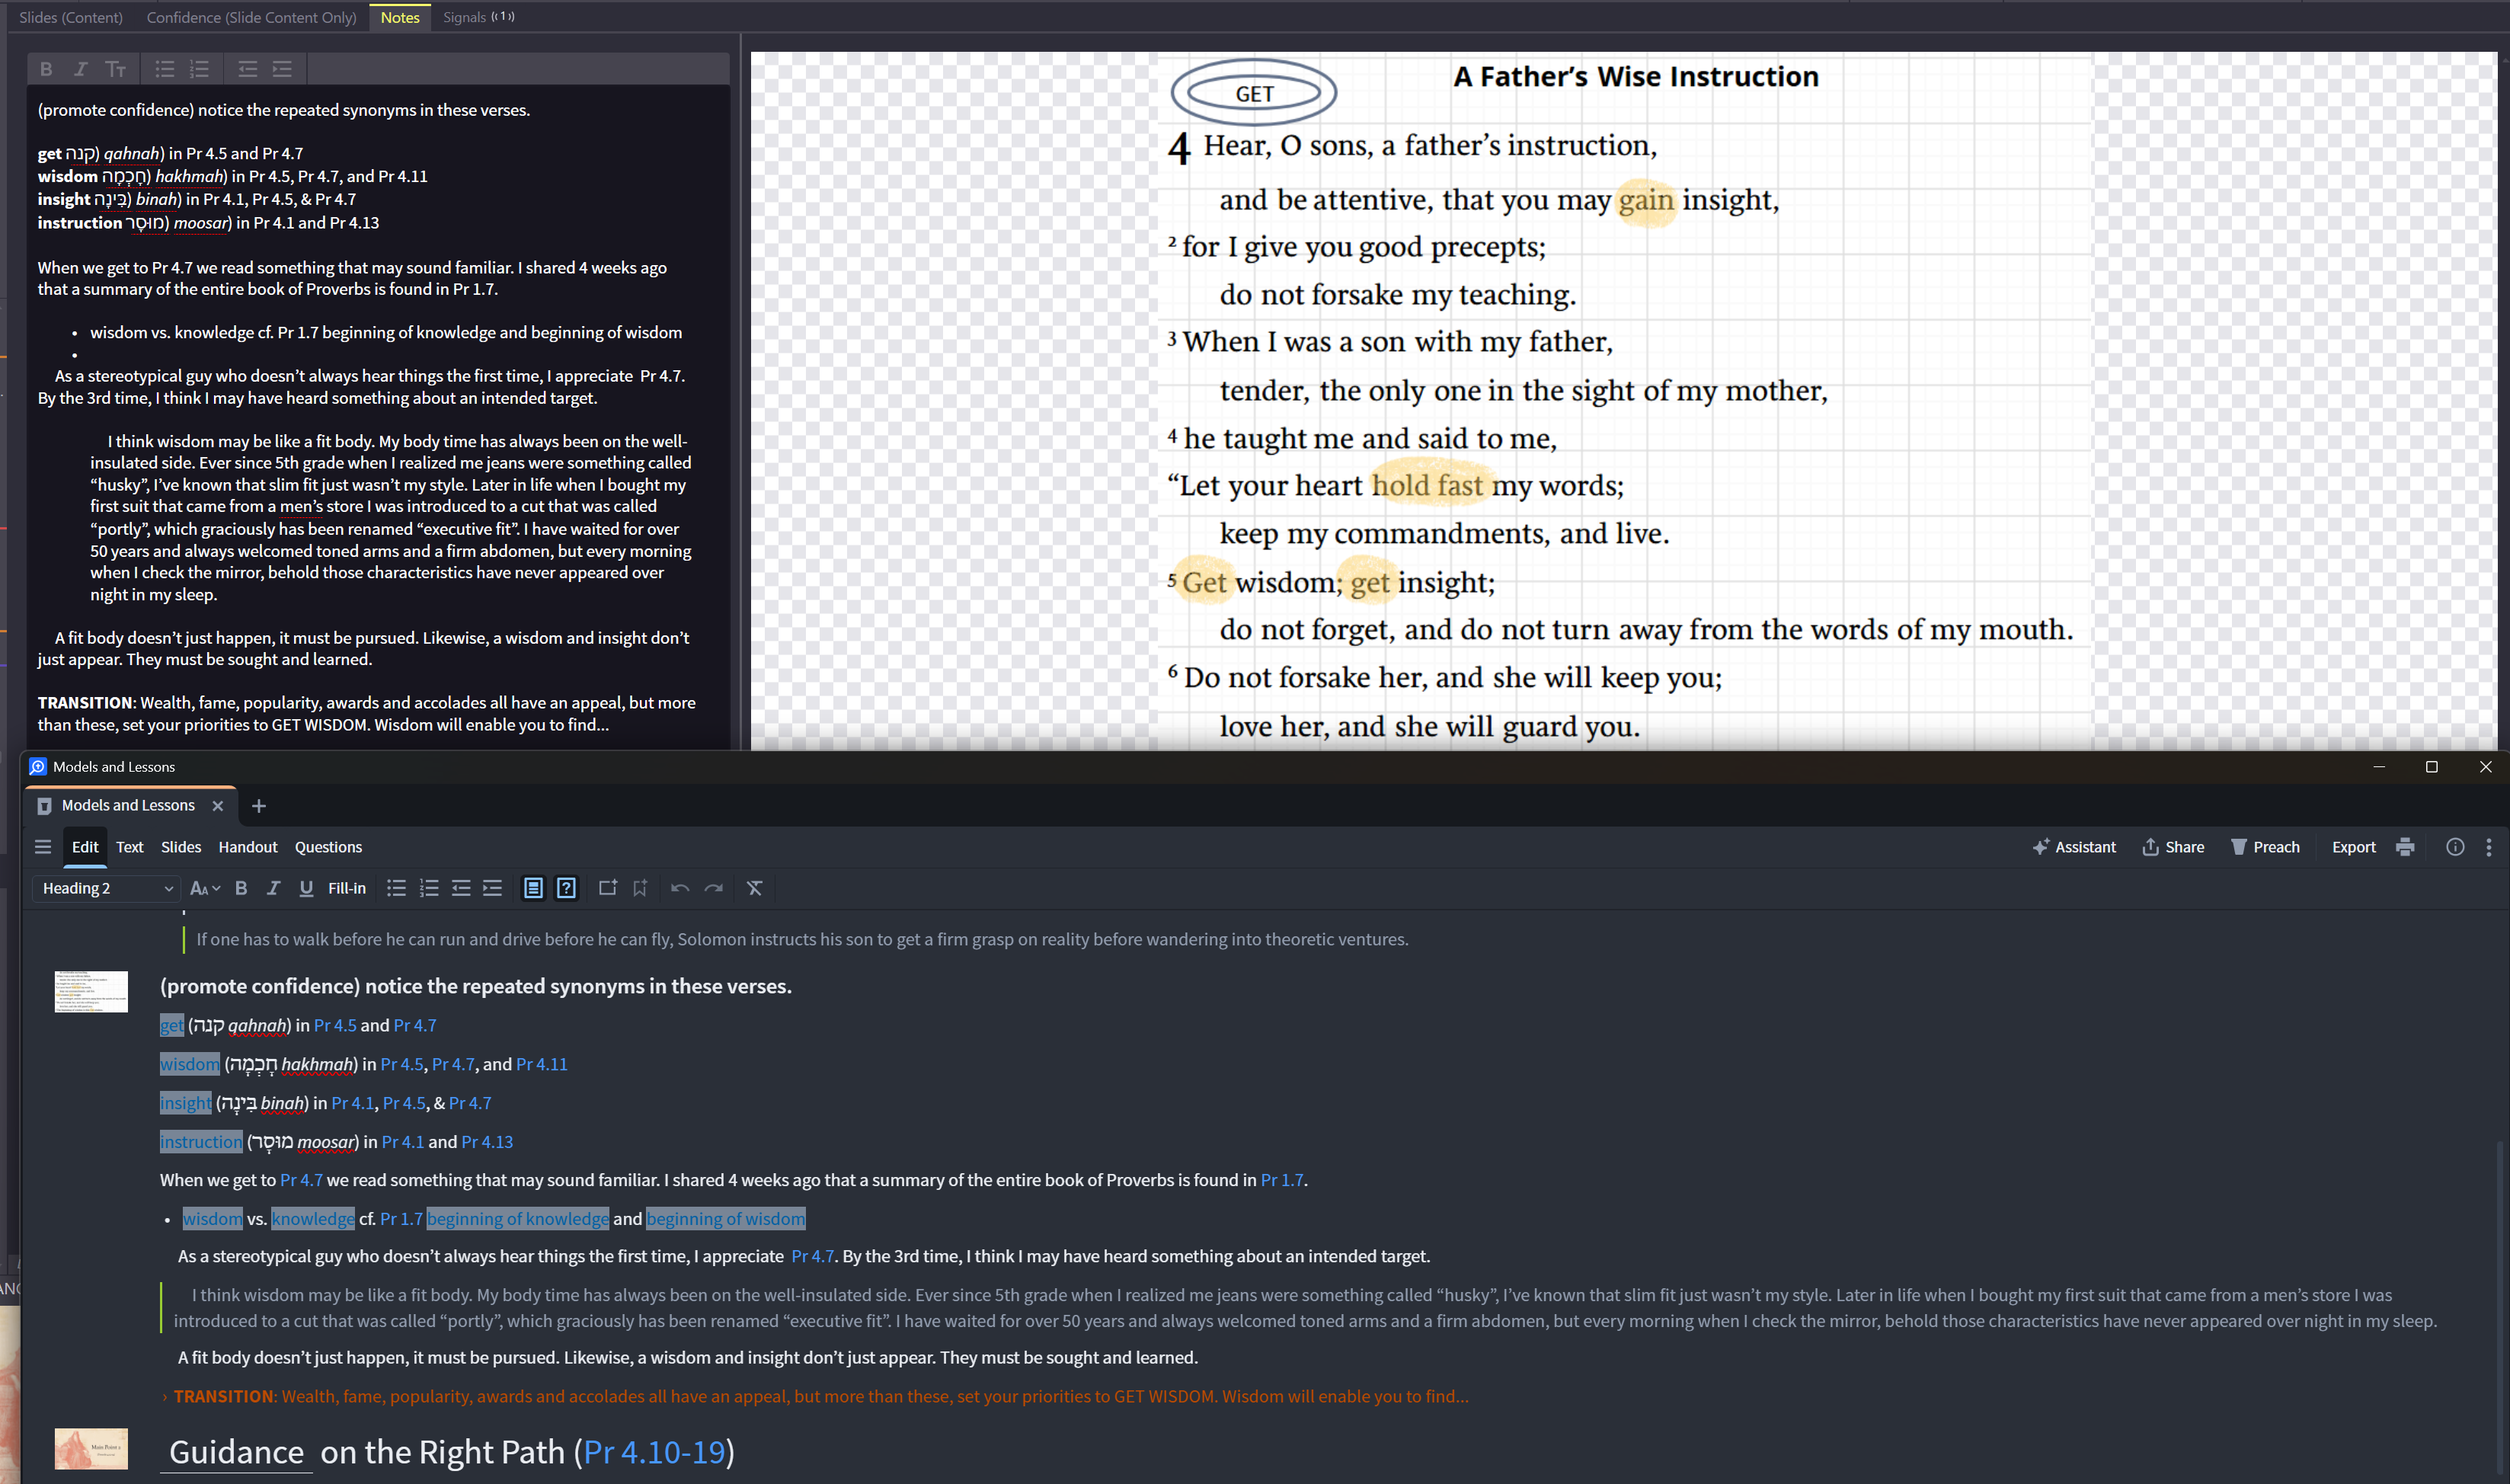Viewport: 2510px width, 1484px height.
Task: Select the Proverbs slide thumbnail
Action: [x=91, y=991]
